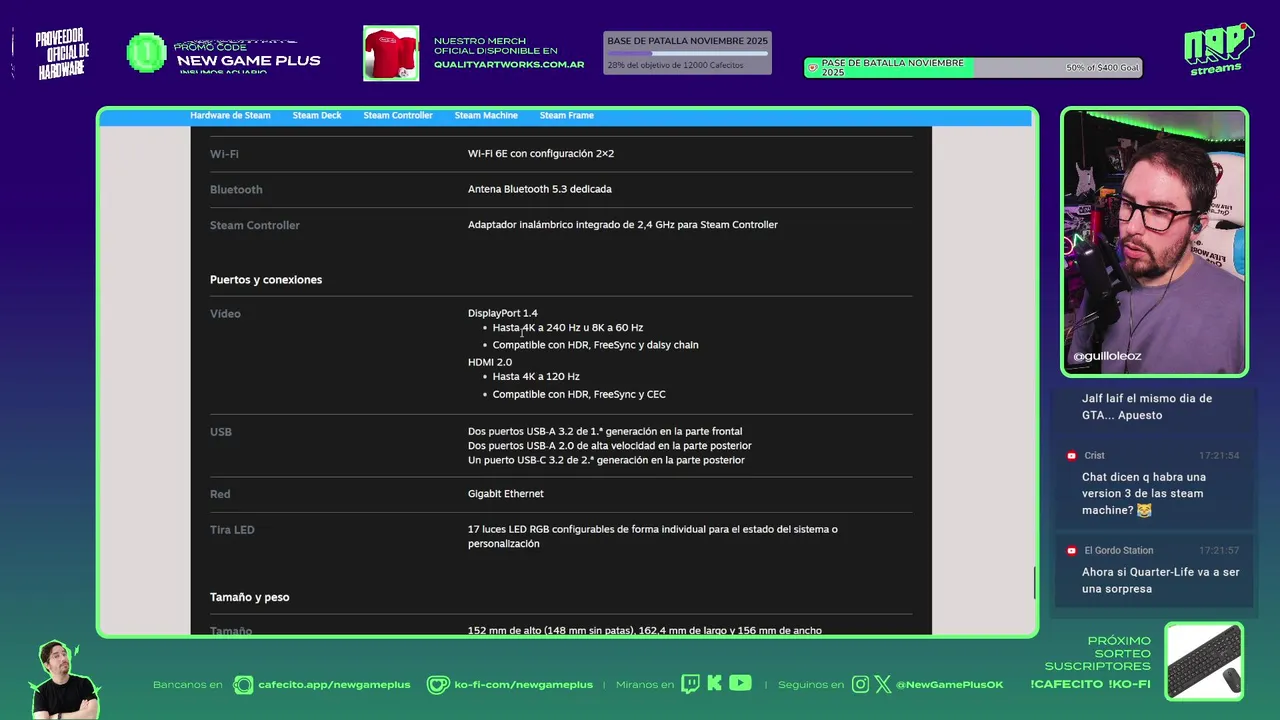Click the Ko-fi cup icon
1280x720 pixels.
click(438, 685)
